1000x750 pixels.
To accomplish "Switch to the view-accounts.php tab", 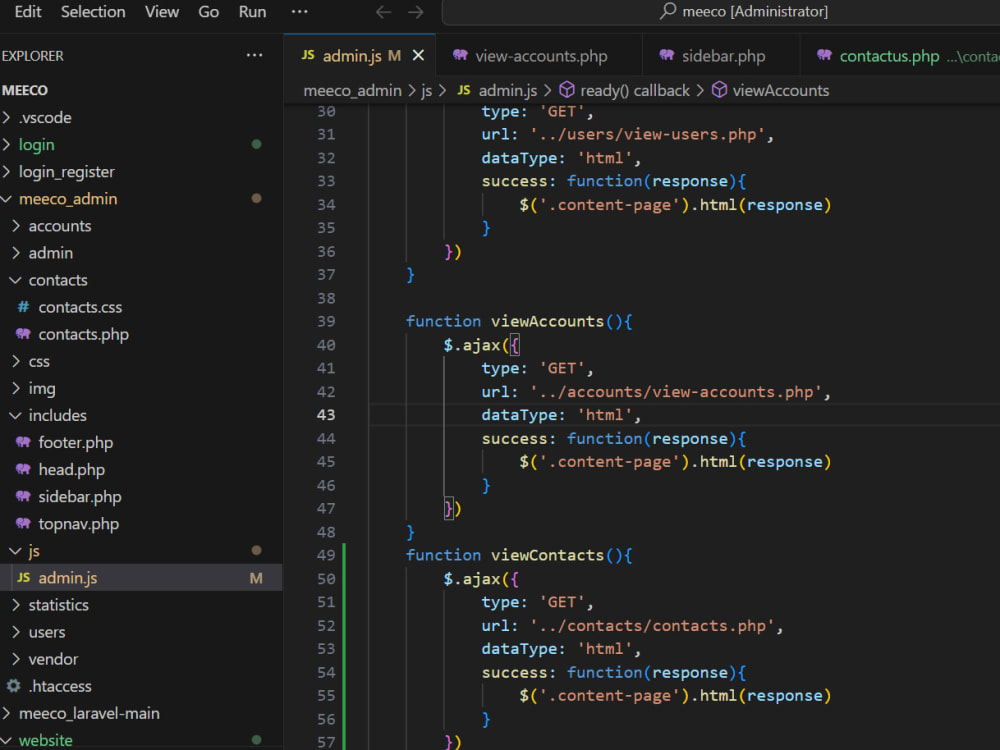I will 539,56.
